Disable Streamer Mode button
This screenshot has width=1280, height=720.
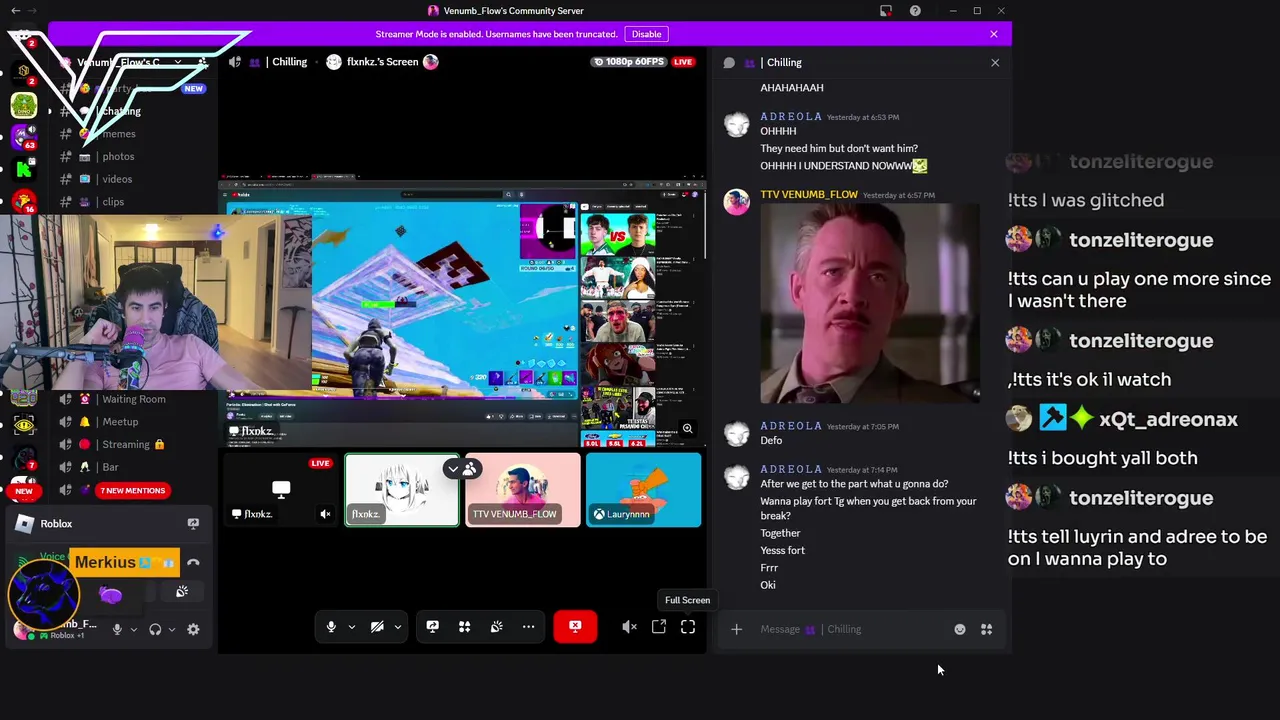click(x=646, y=34)
